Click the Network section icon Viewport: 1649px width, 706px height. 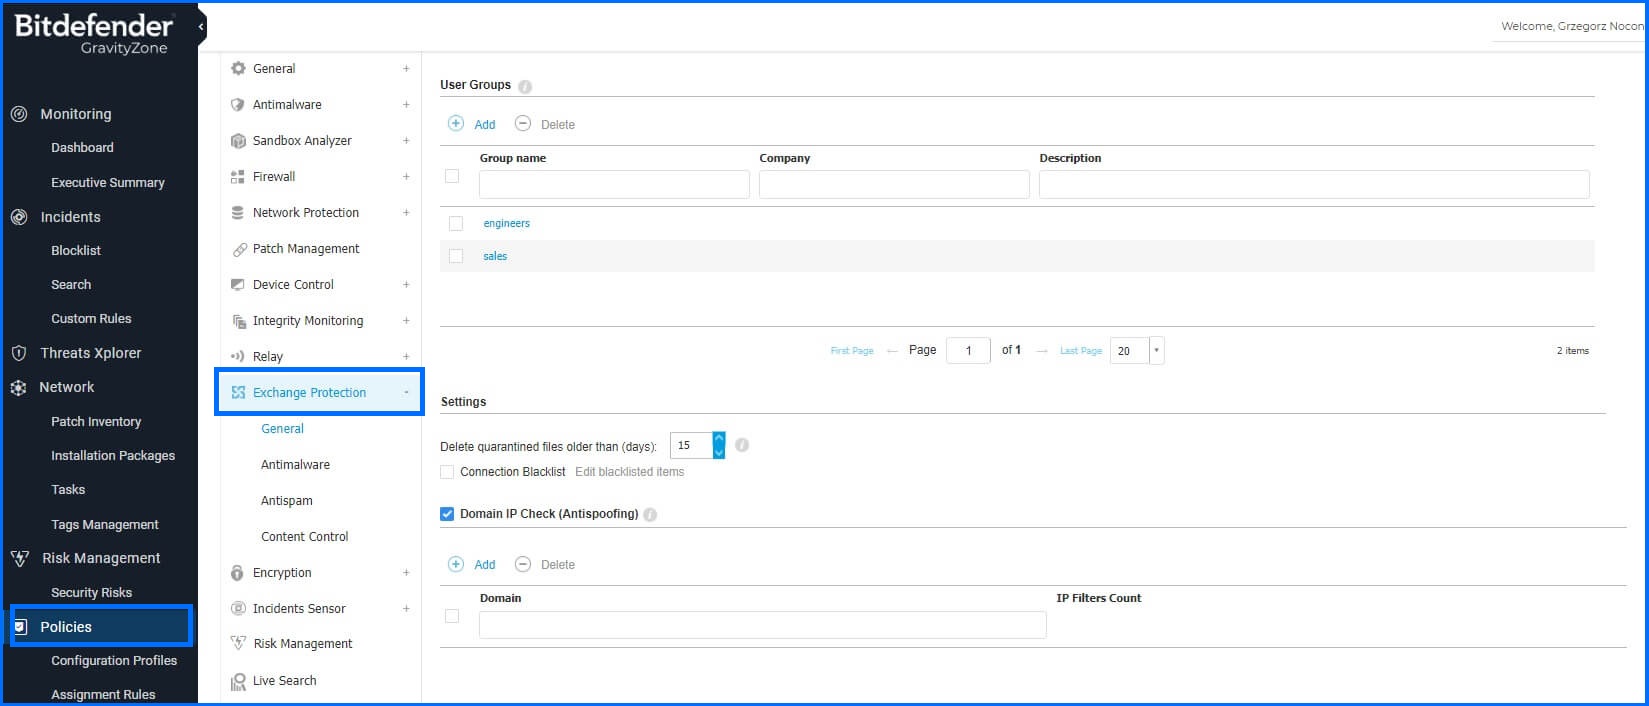click(x=19, y=387)
